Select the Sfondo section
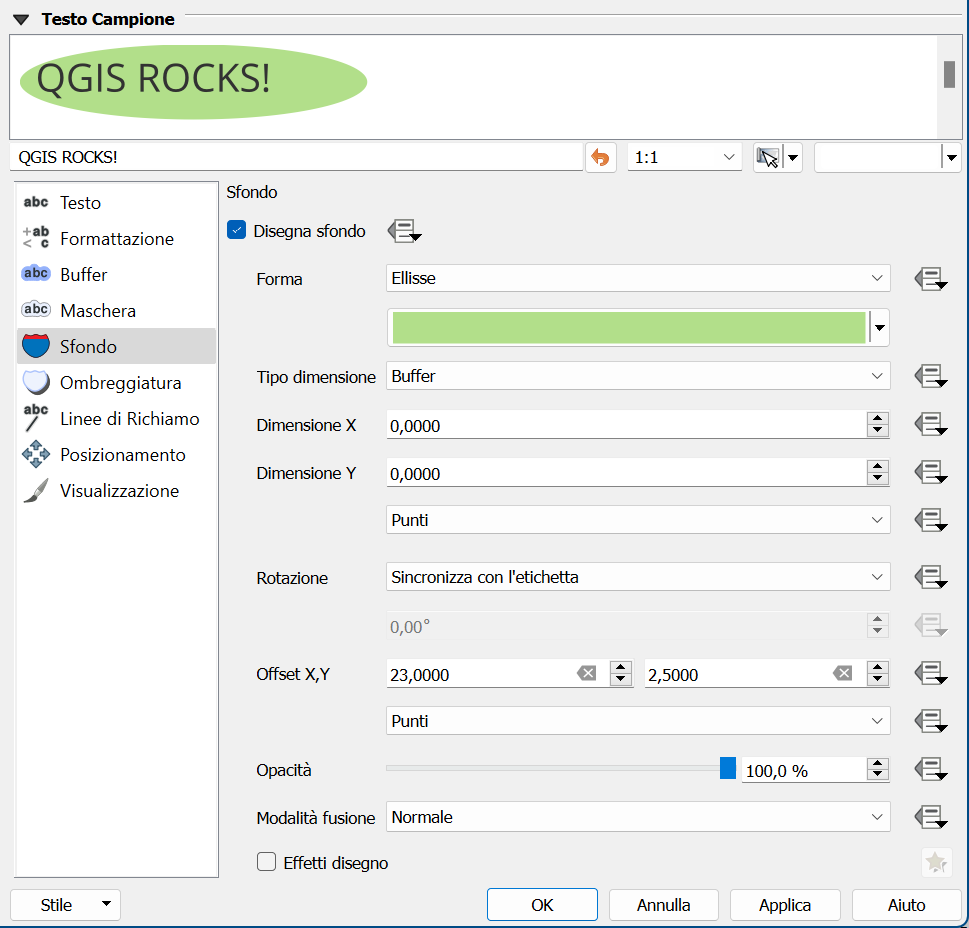This screenshot has height=928, width=969. [x=116, y=346]
